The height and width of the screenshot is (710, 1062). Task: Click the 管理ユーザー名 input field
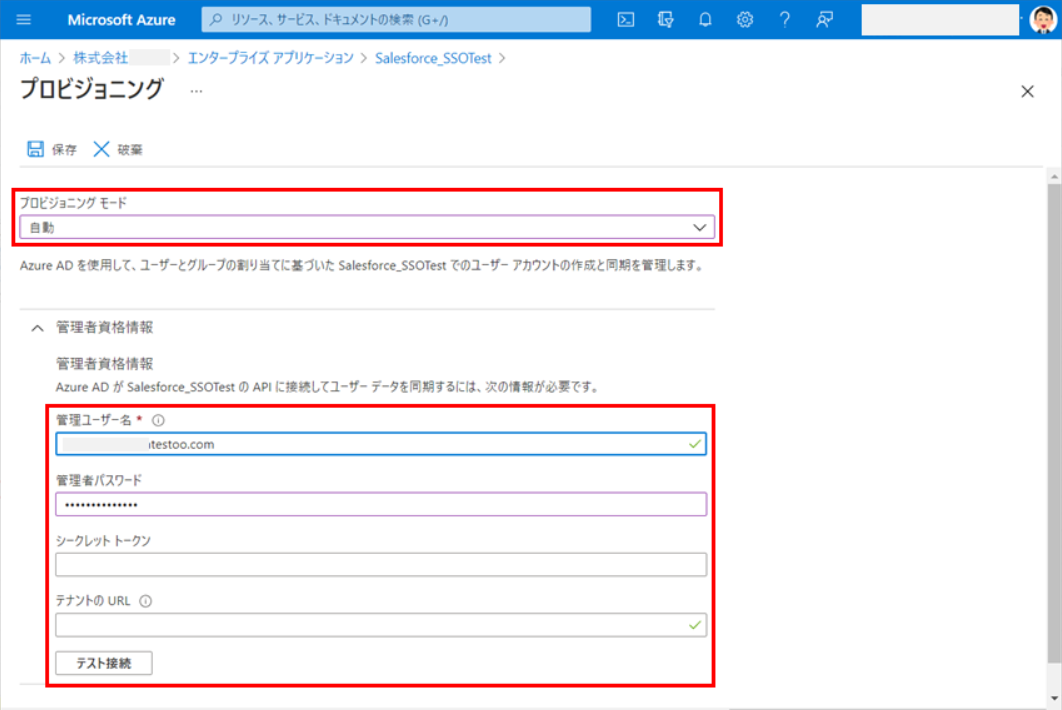pyautogui.click(x=381, y=444)
